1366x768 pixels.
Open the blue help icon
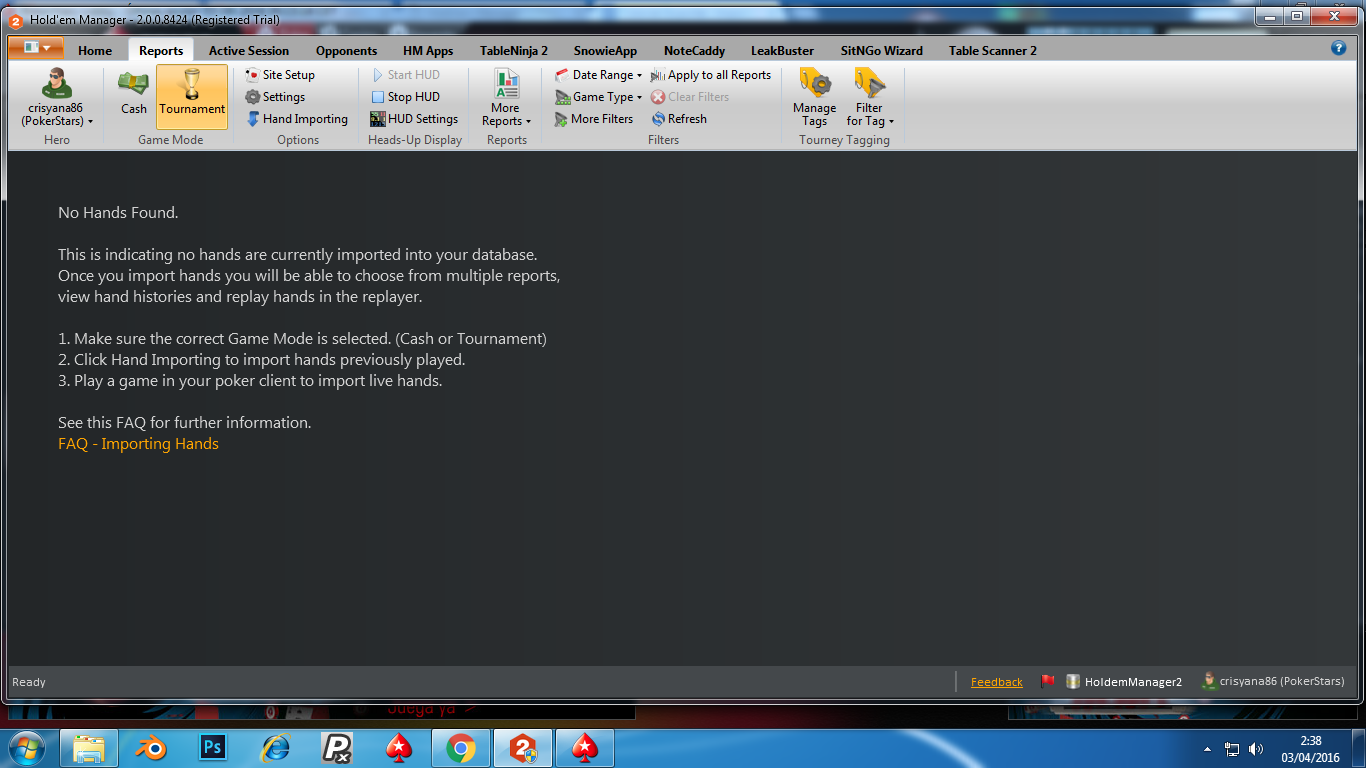pos(1338,48)
